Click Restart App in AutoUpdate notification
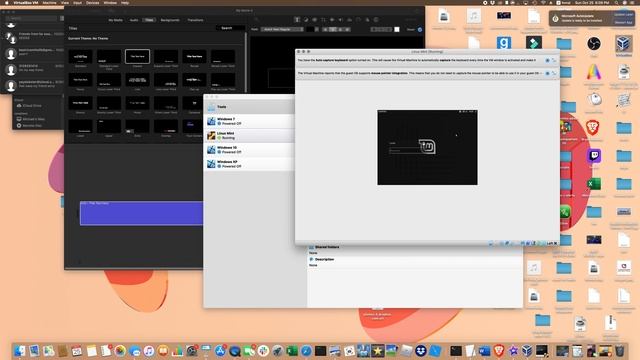The height and width of the screenshot is (360, 640). 623,22
